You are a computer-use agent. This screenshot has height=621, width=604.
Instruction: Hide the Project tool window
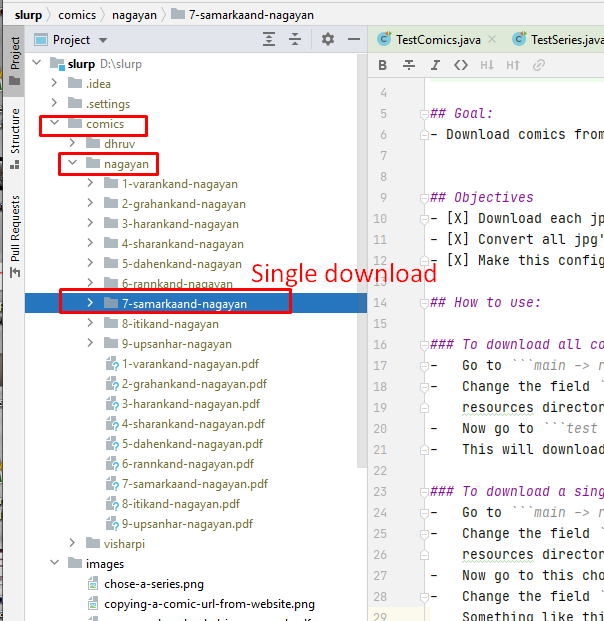tap(354, 39)
